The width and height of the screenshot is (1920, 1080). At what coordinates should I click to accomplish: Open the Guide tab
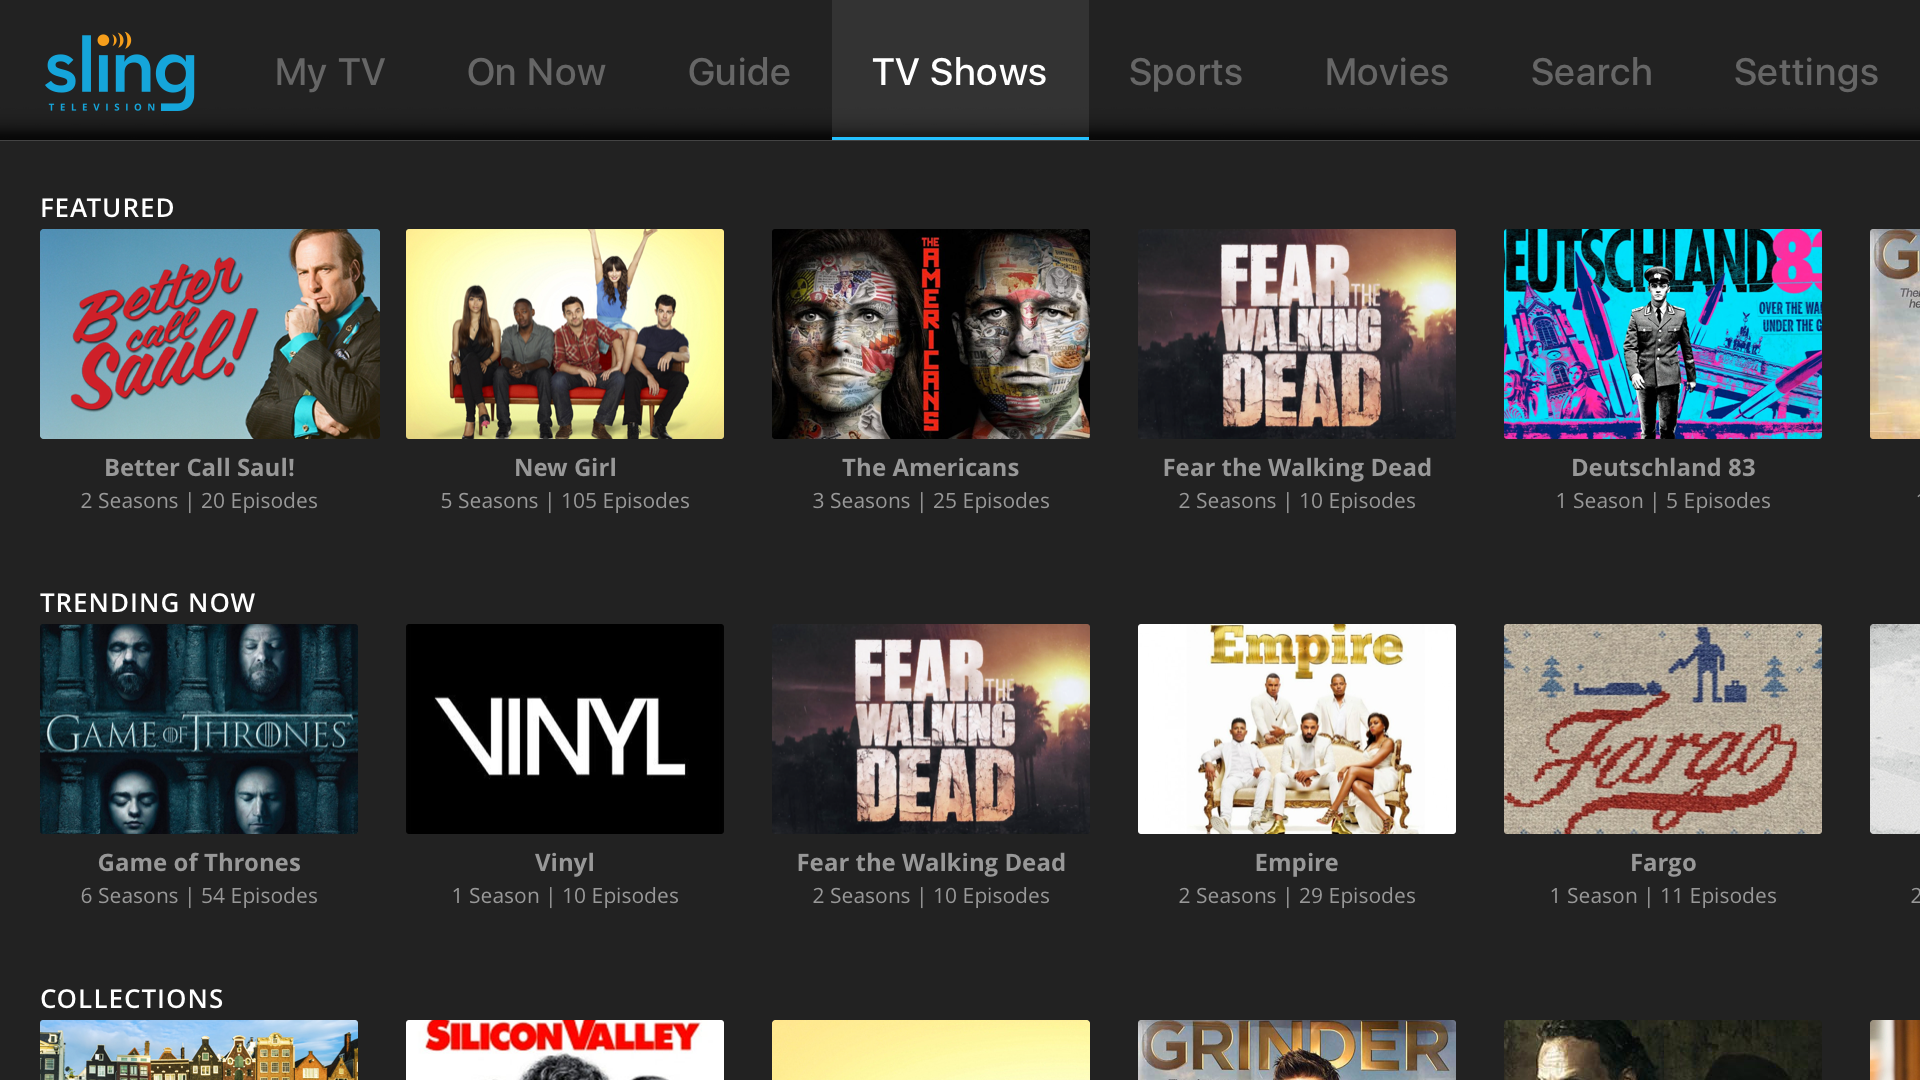click(739, 72)
